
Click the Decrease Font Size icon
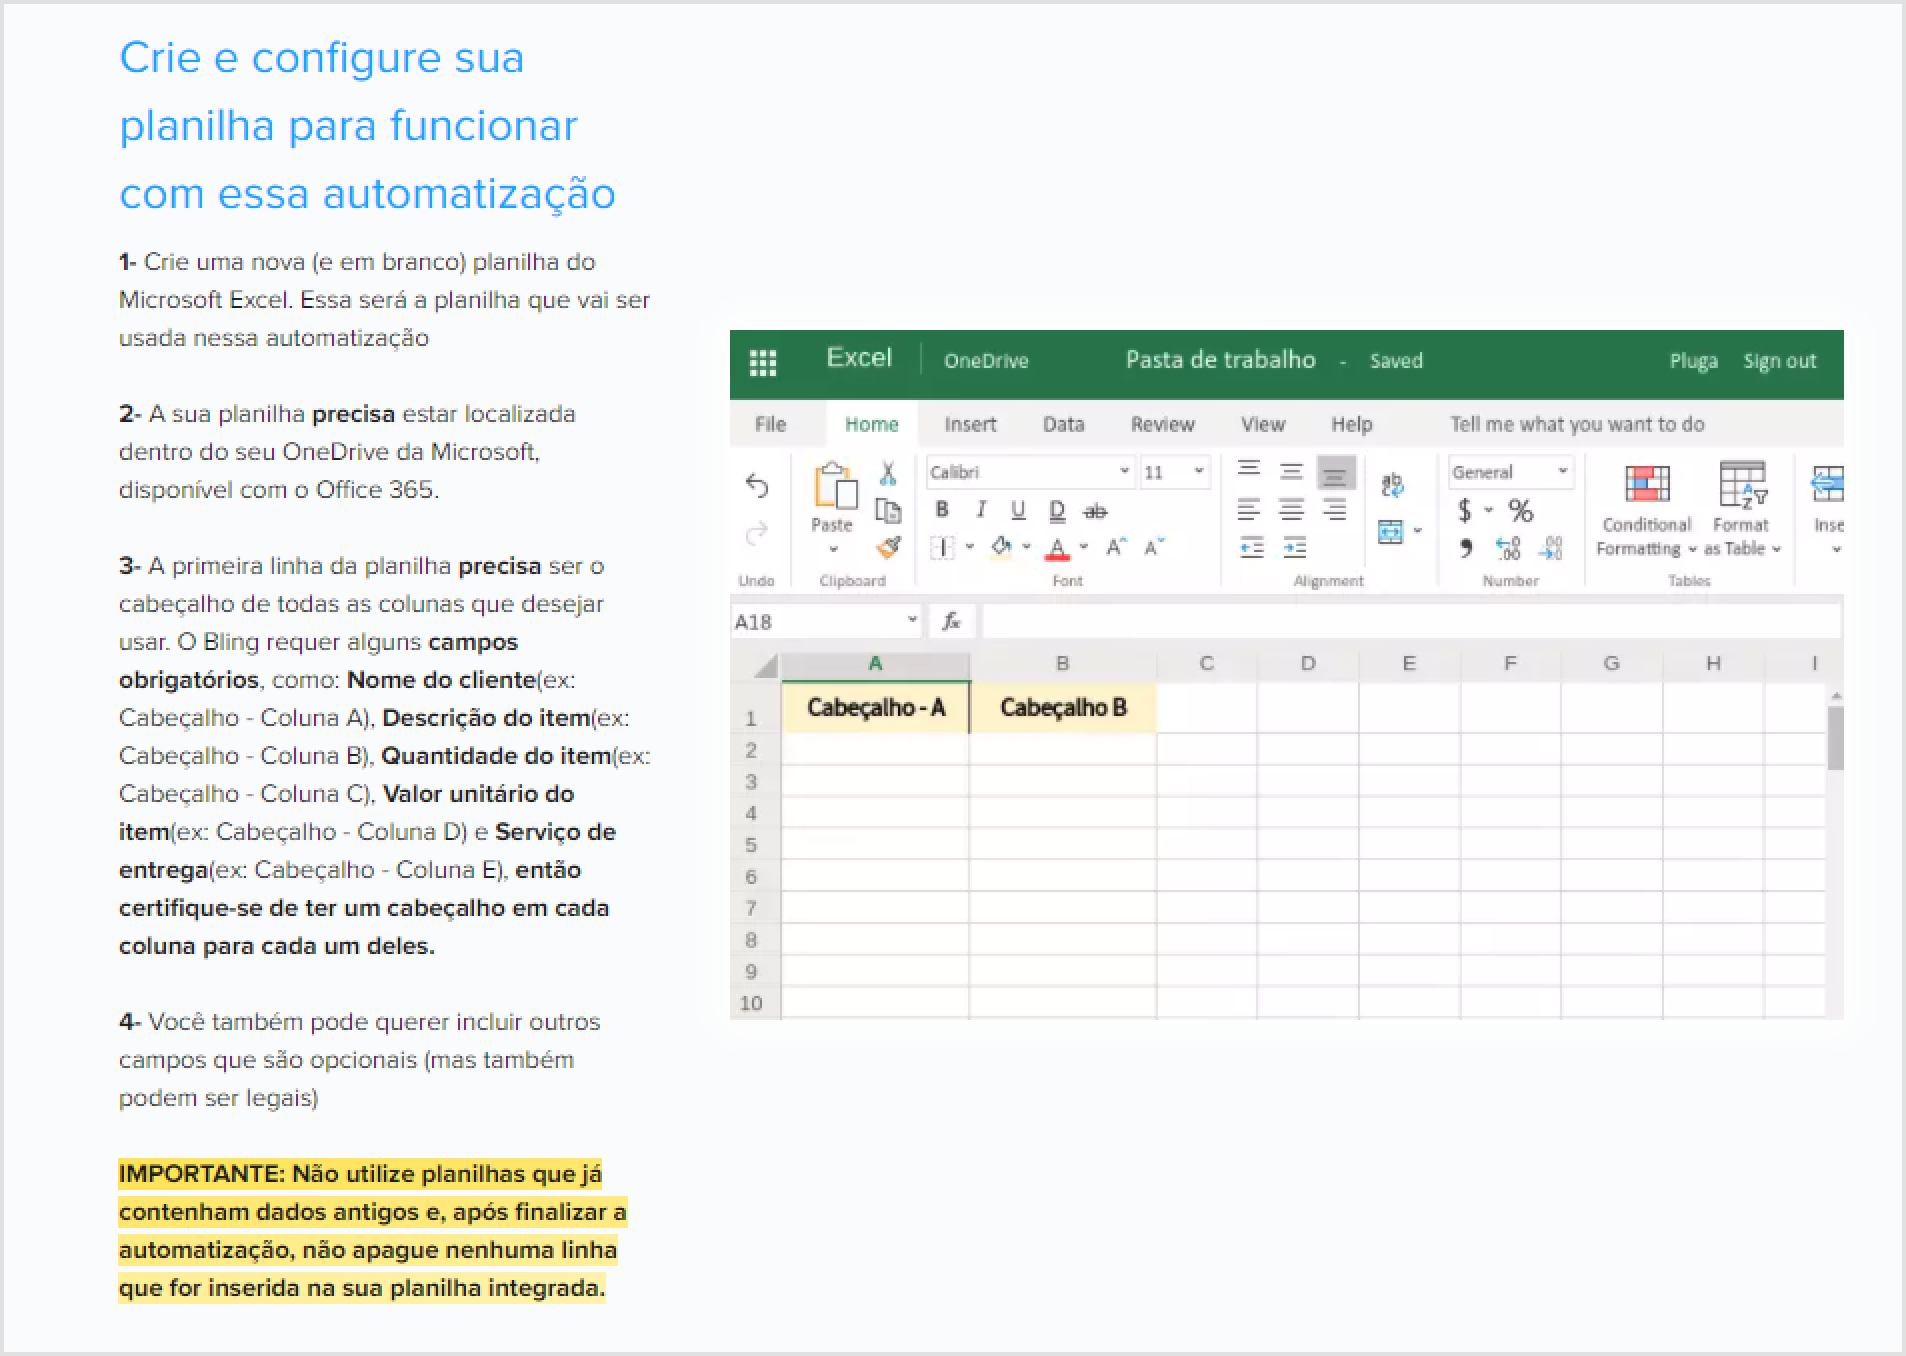click(x=1154, y=547)
